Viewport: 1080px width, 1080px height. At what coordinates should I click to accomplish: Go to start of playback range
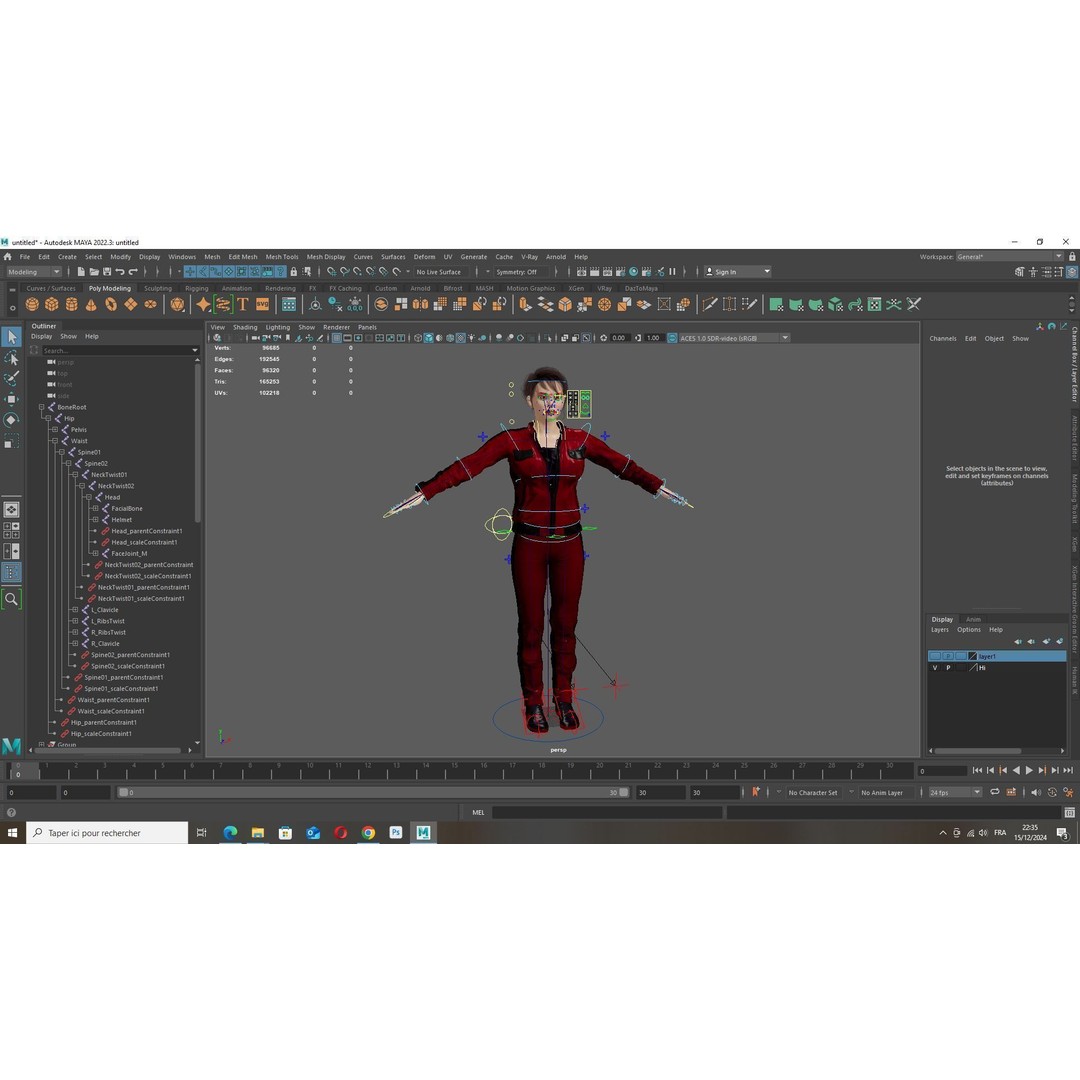pyautogui.click(x=977, y=771)
